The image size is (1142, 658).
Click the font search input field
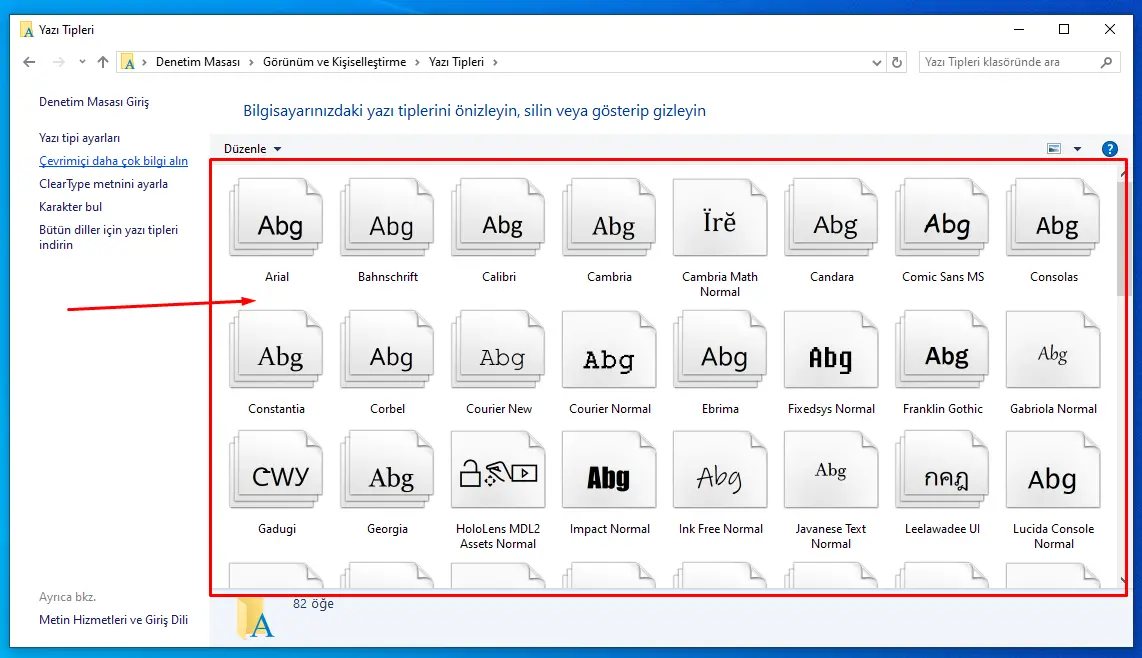pyautogui.click(x=1009, y=62)
